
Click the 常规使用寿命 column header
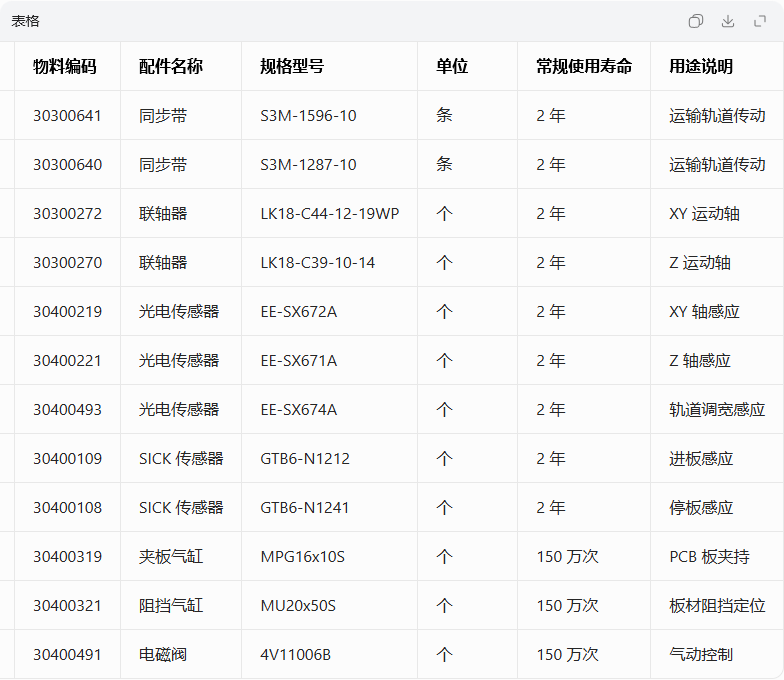(584, 66)
